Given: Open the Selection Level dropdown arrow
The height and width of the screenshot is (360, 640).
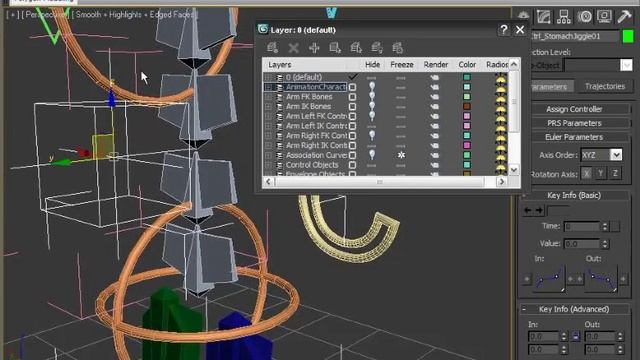Looking at the screenshot, I should 626,65.
